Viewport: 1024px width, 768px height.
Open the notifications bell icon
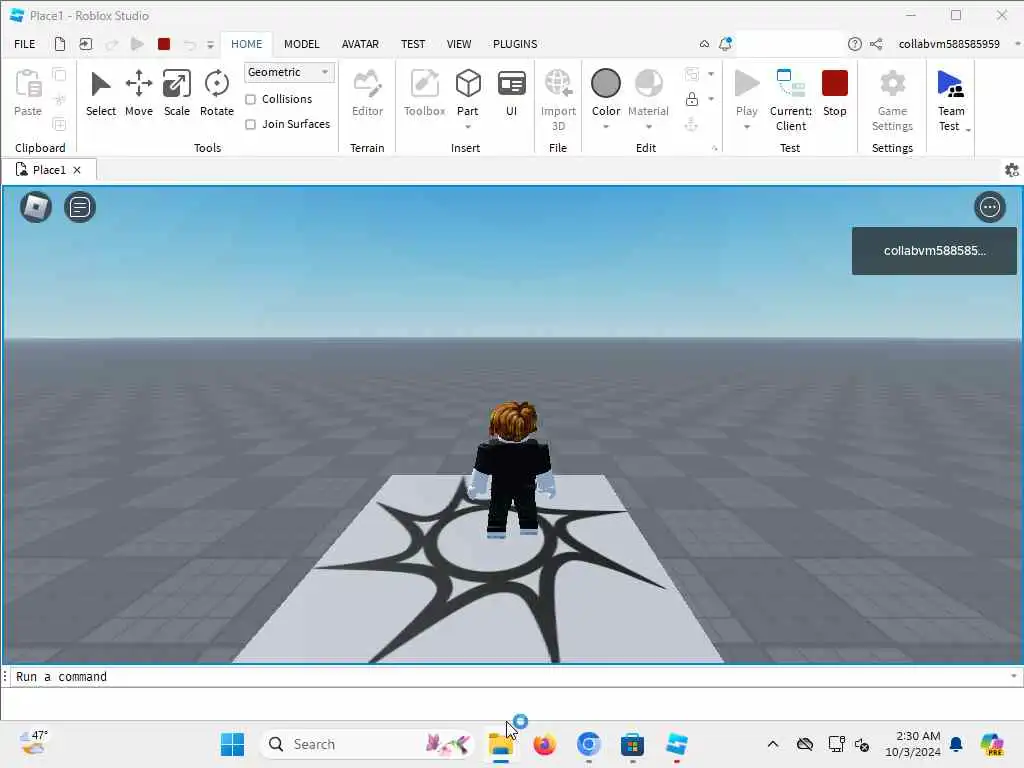pos(726,44)
